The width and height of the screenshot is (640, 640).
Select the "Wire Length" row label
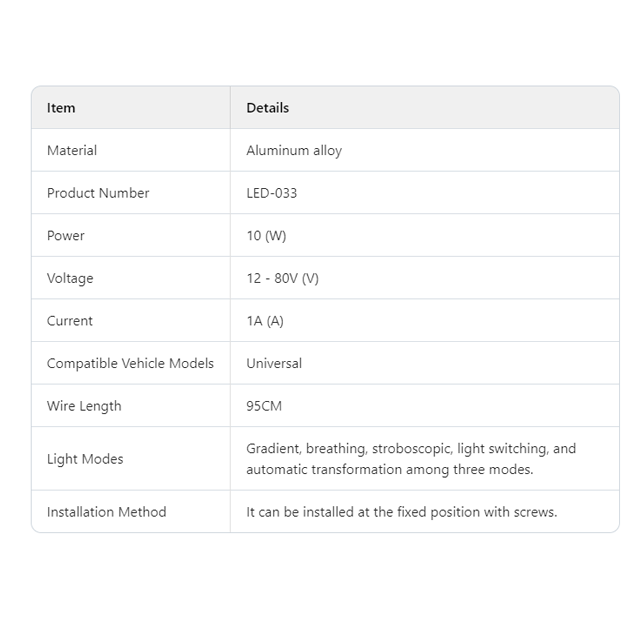[84, 406]
